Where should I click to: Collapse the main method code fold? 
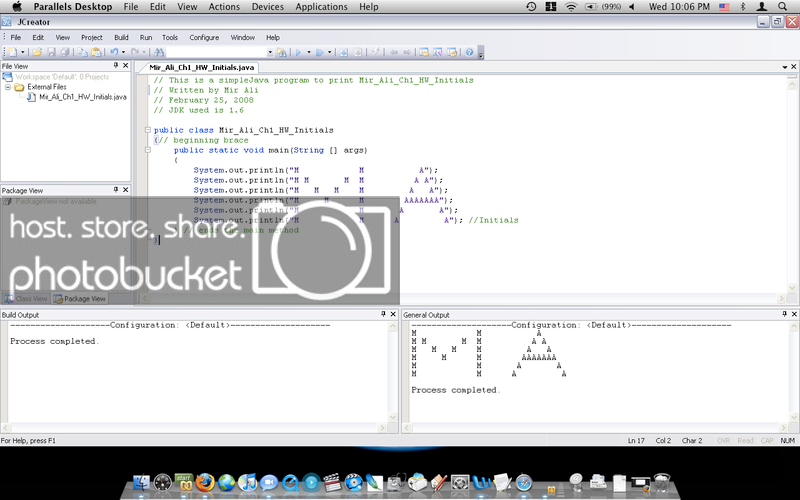tap(147, 150)
